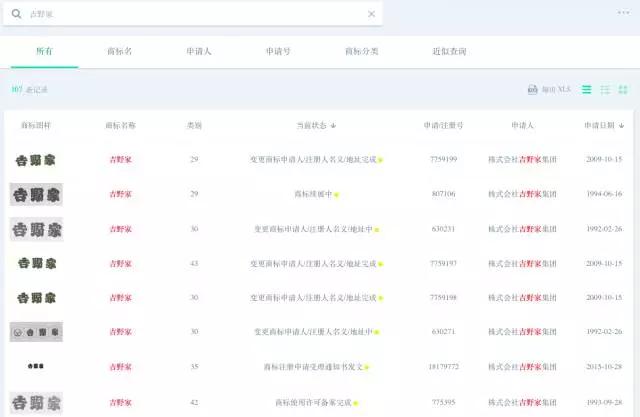Click registration number 775395
The image size is (640, 417).
[443, 402]
